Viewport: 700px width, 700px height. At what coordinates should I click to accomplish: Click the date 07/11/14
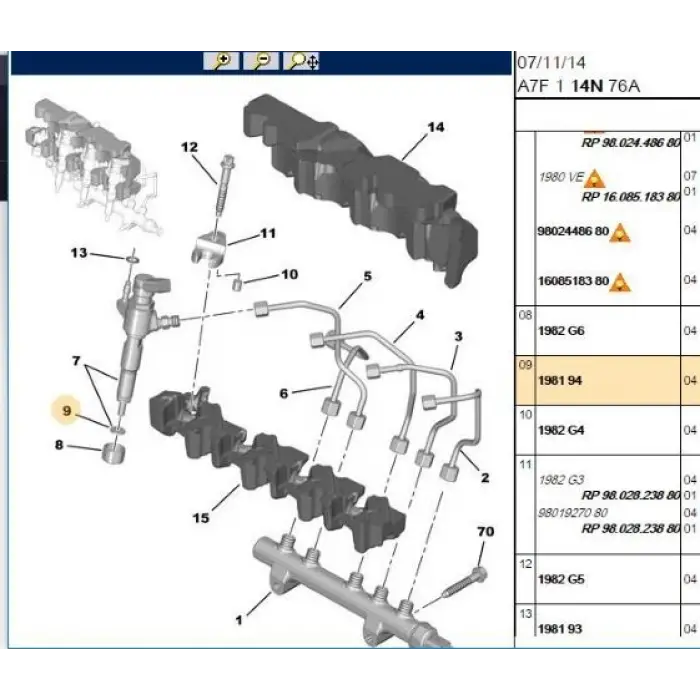coord(551,62)
